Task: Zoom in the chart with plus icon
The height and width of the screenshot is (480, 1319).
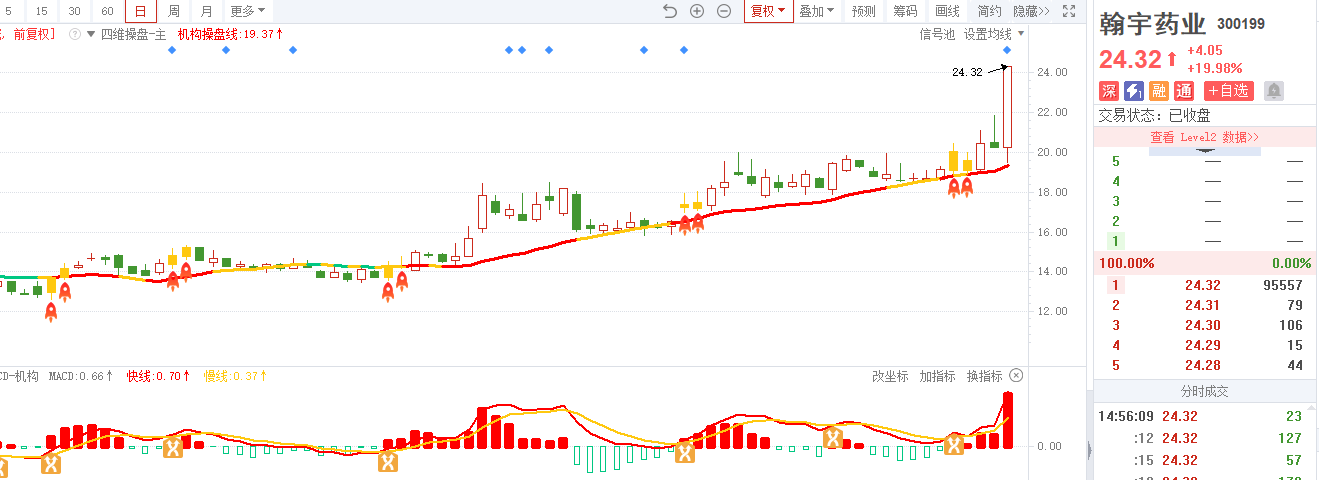Action: point(697,12)
